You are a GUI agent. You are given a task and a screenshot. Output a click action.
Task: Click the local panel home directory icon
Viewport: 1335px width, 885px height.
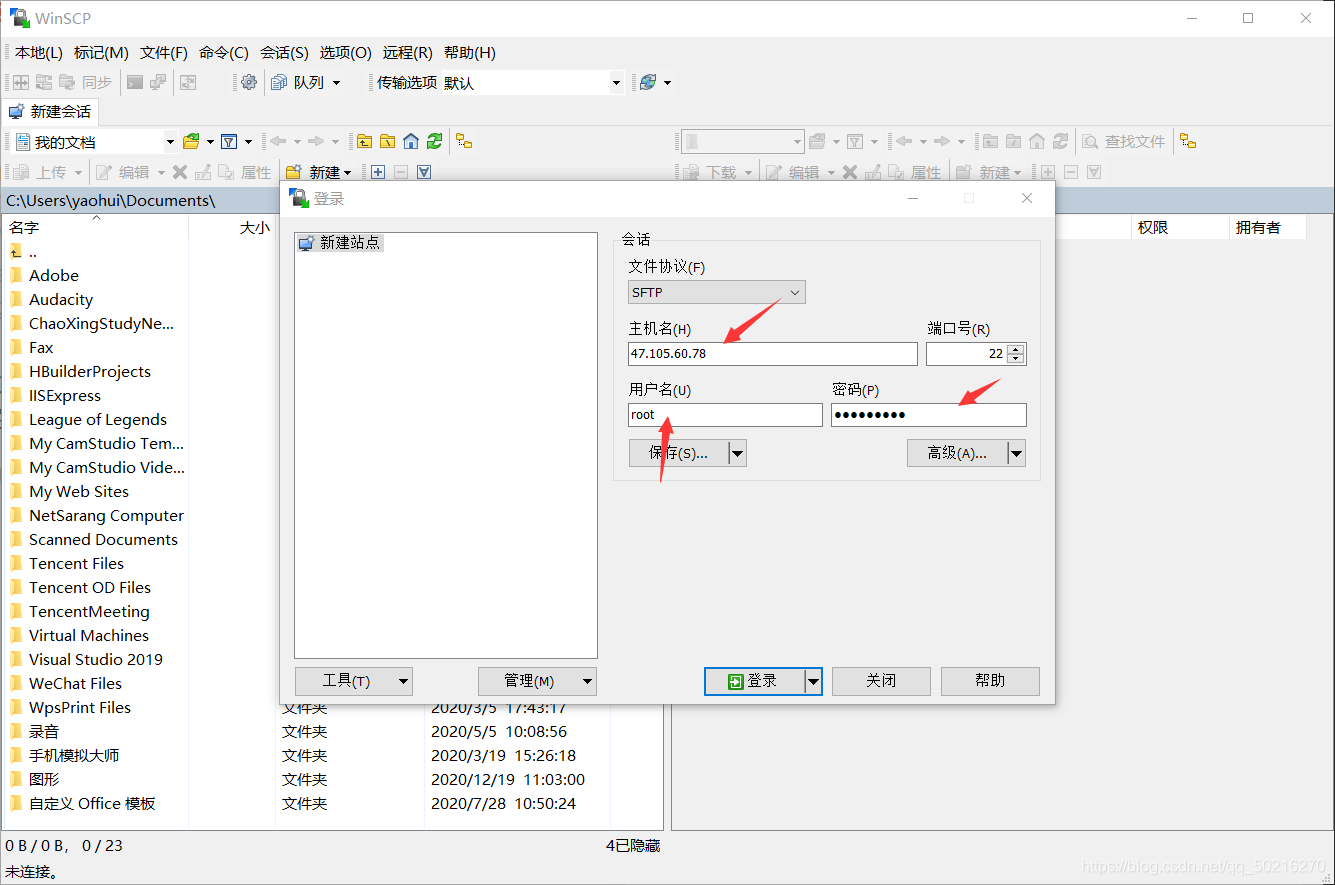pos(411,141)
